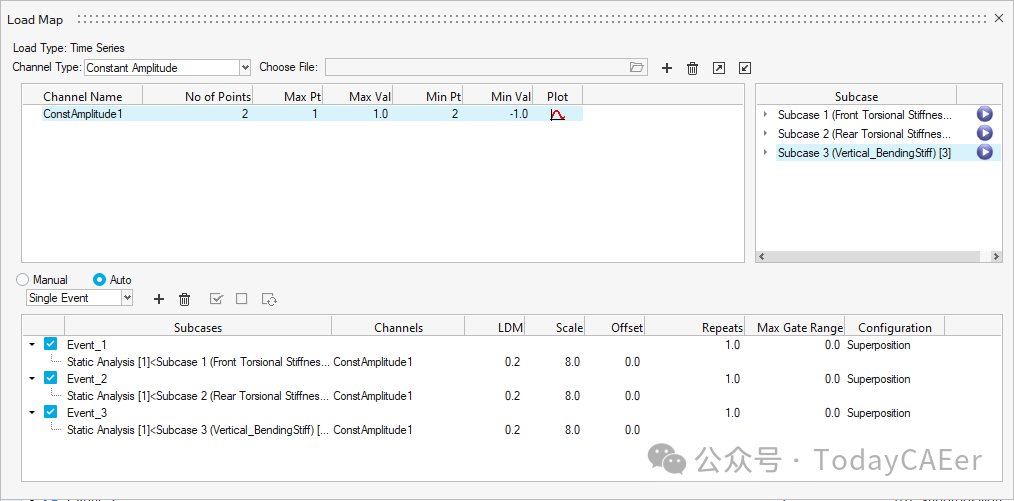Click Offset value 0.0 under Event_3

(632, 430)
